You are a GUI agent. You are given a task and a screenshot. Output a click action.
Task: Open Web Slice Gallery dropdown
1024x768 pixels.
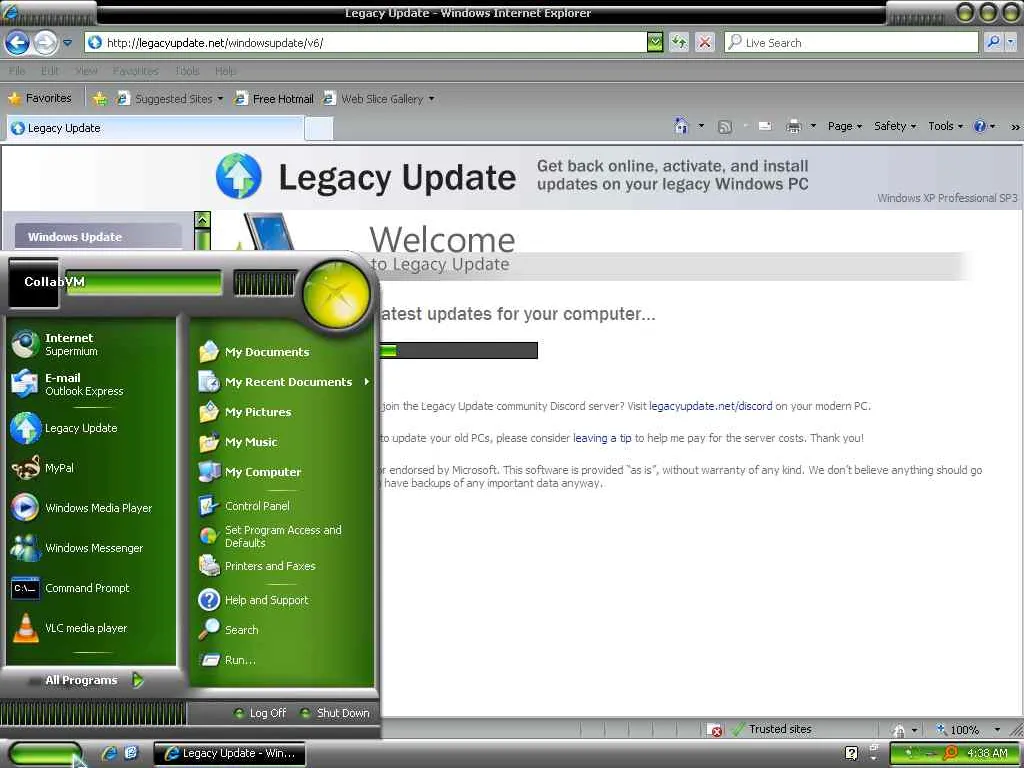(378, 99)
